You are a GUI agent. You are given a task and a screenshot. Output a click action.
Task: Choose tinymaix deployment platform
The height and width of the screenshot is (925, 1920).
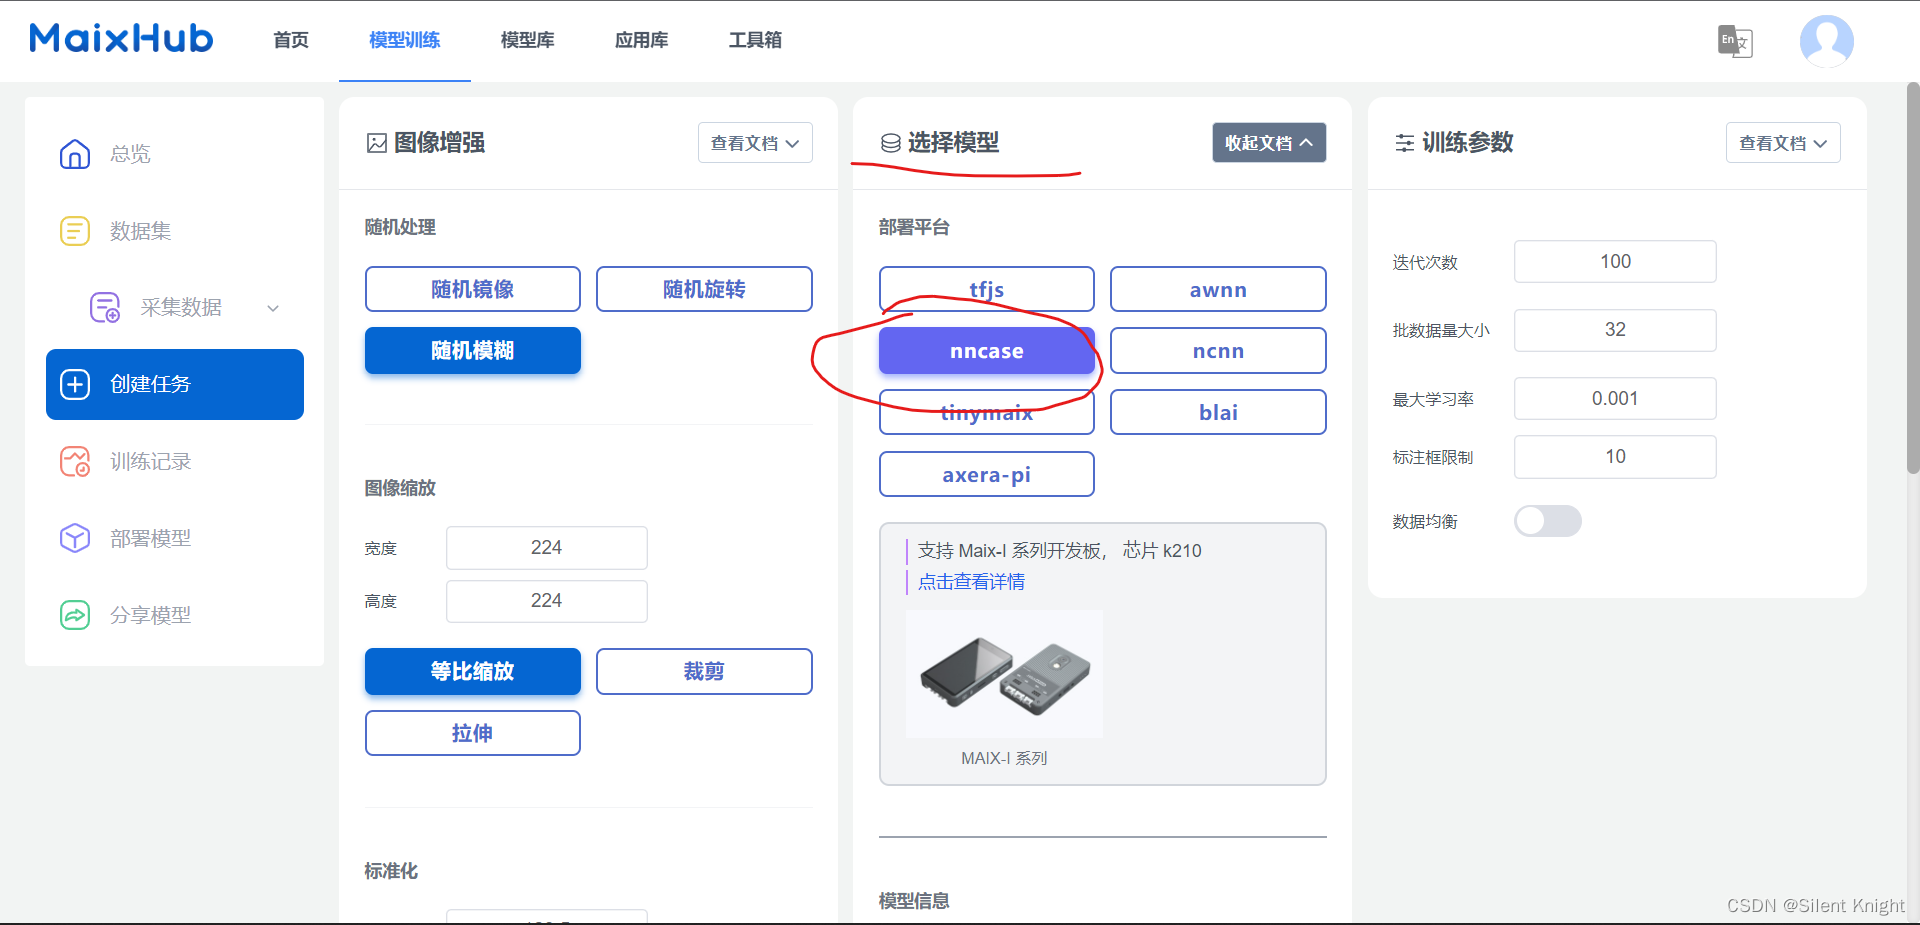coord(987,412)
